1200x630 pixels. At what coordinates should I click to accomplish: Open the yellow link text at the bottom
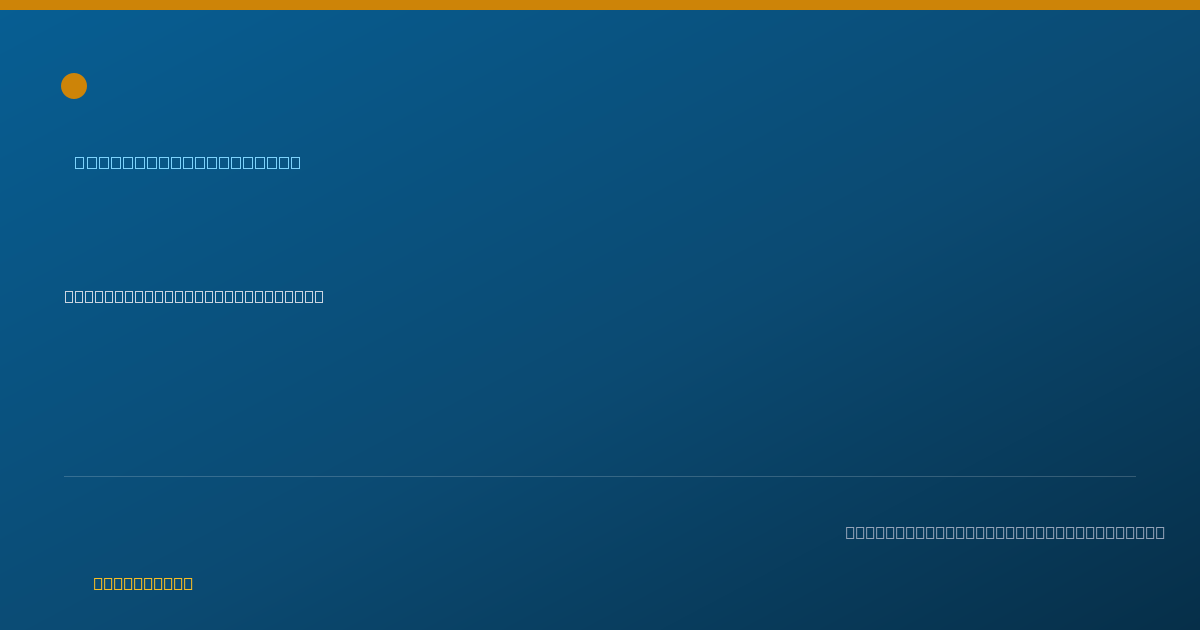(x=143, y=583)
